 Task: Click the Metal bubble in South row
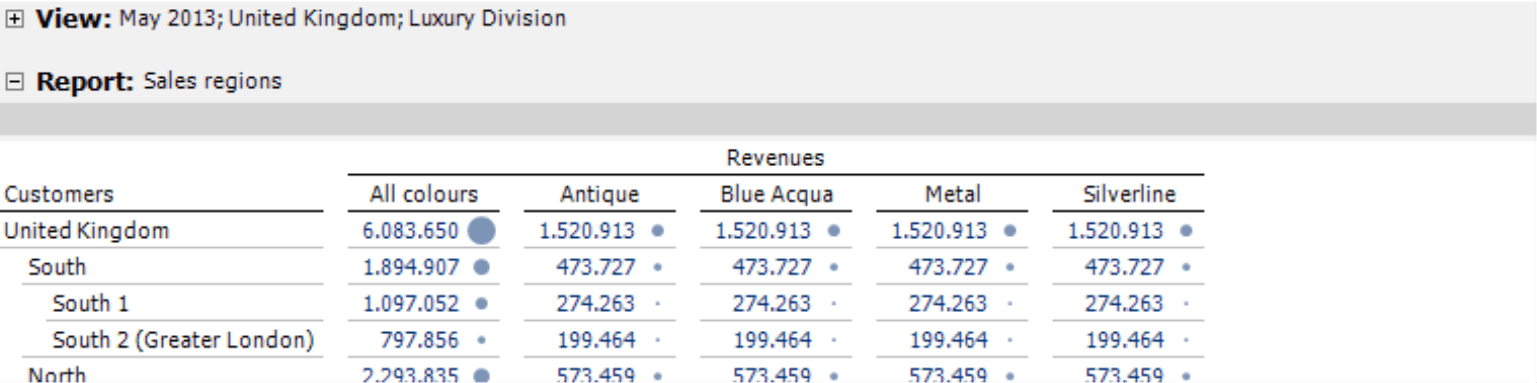[x=1010, y=267]
